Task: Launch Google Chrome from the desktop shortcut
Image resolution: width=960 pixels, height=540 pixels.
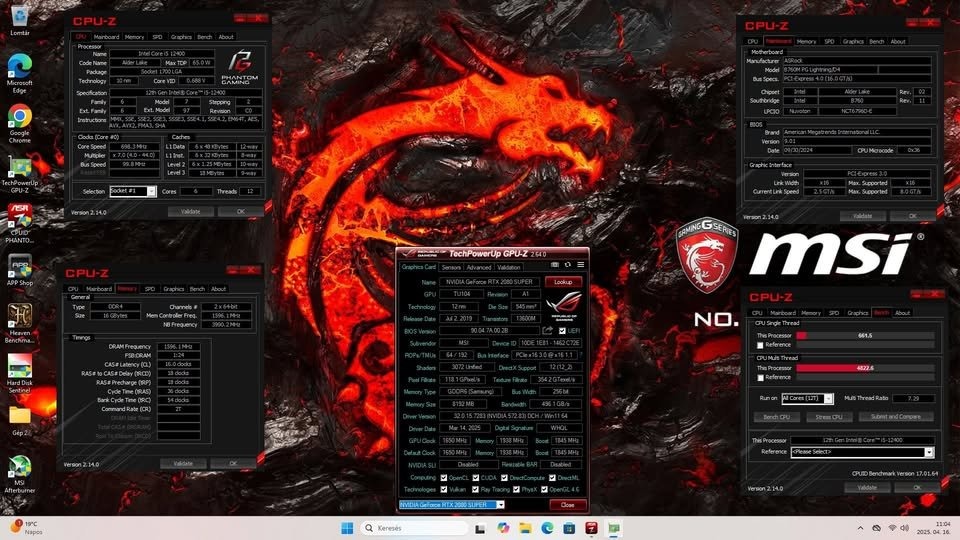Action: [x=20, y=124]
